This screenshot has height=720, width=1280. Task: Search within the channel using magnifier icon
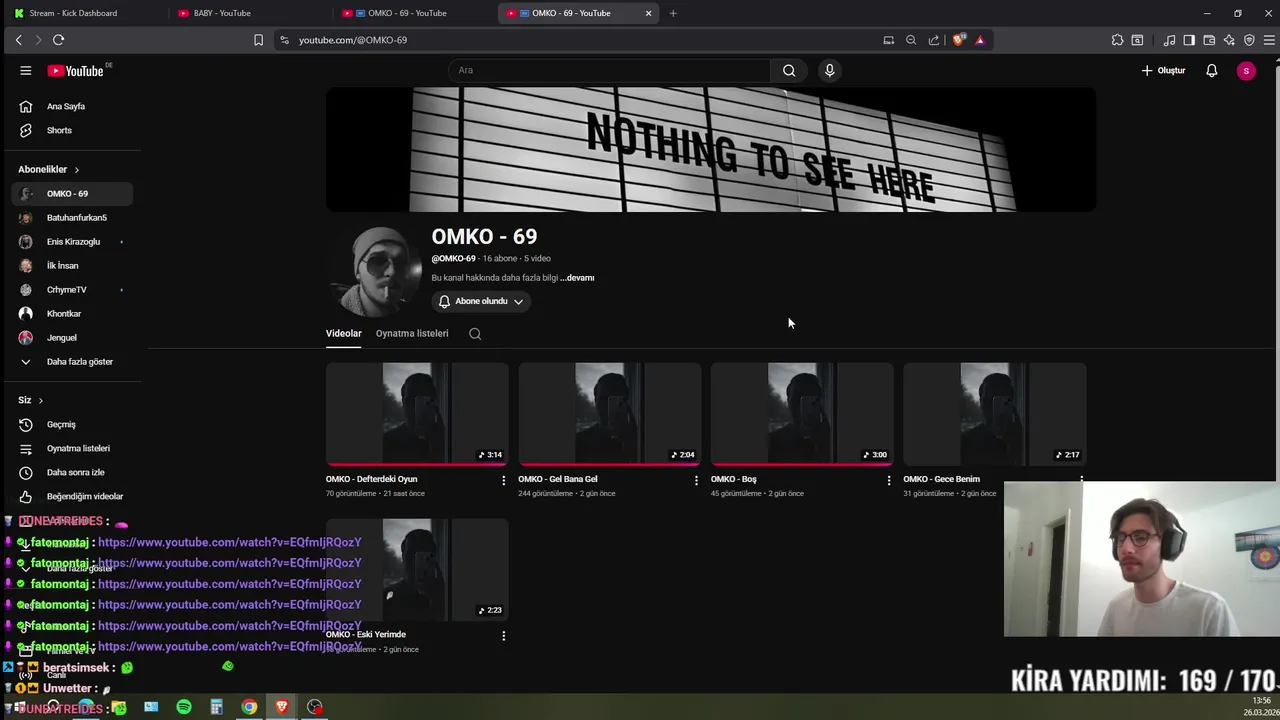(475, 334)
